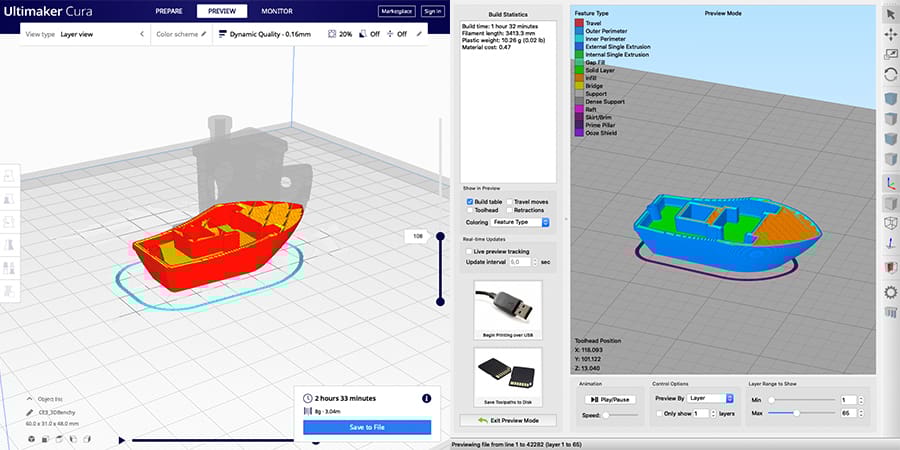
Task: Click the Update interval field
Action: coord(519,262)
